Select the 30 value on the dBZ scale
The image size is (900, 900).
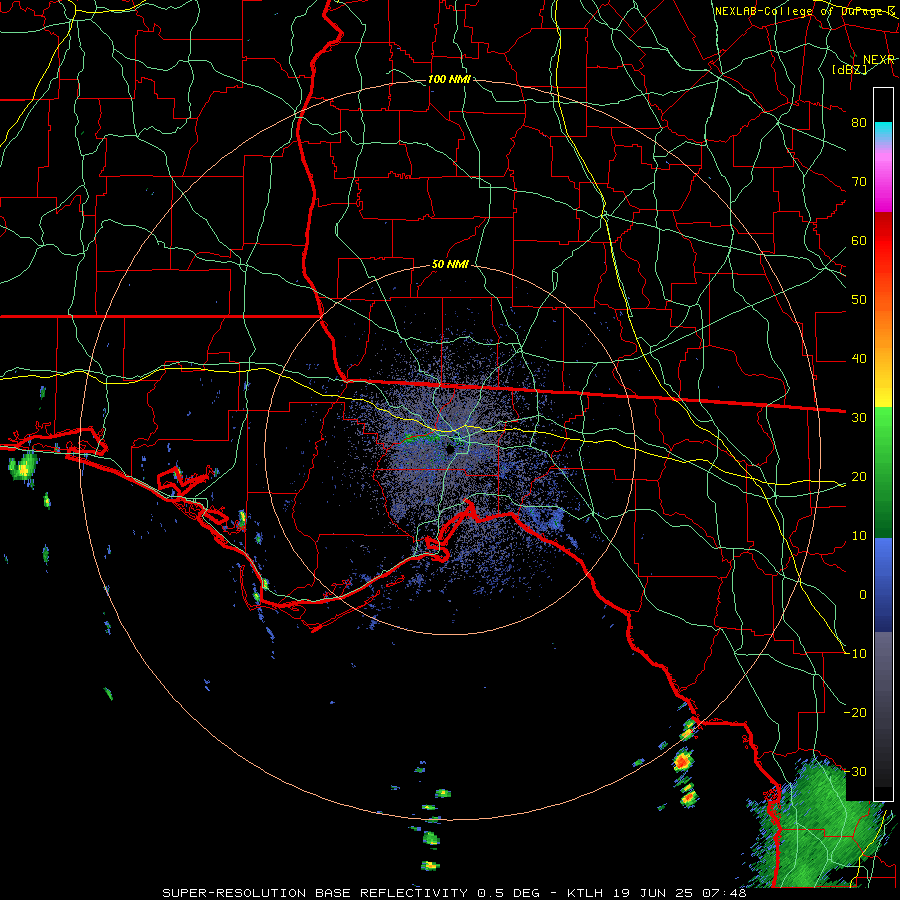(859, 418)
